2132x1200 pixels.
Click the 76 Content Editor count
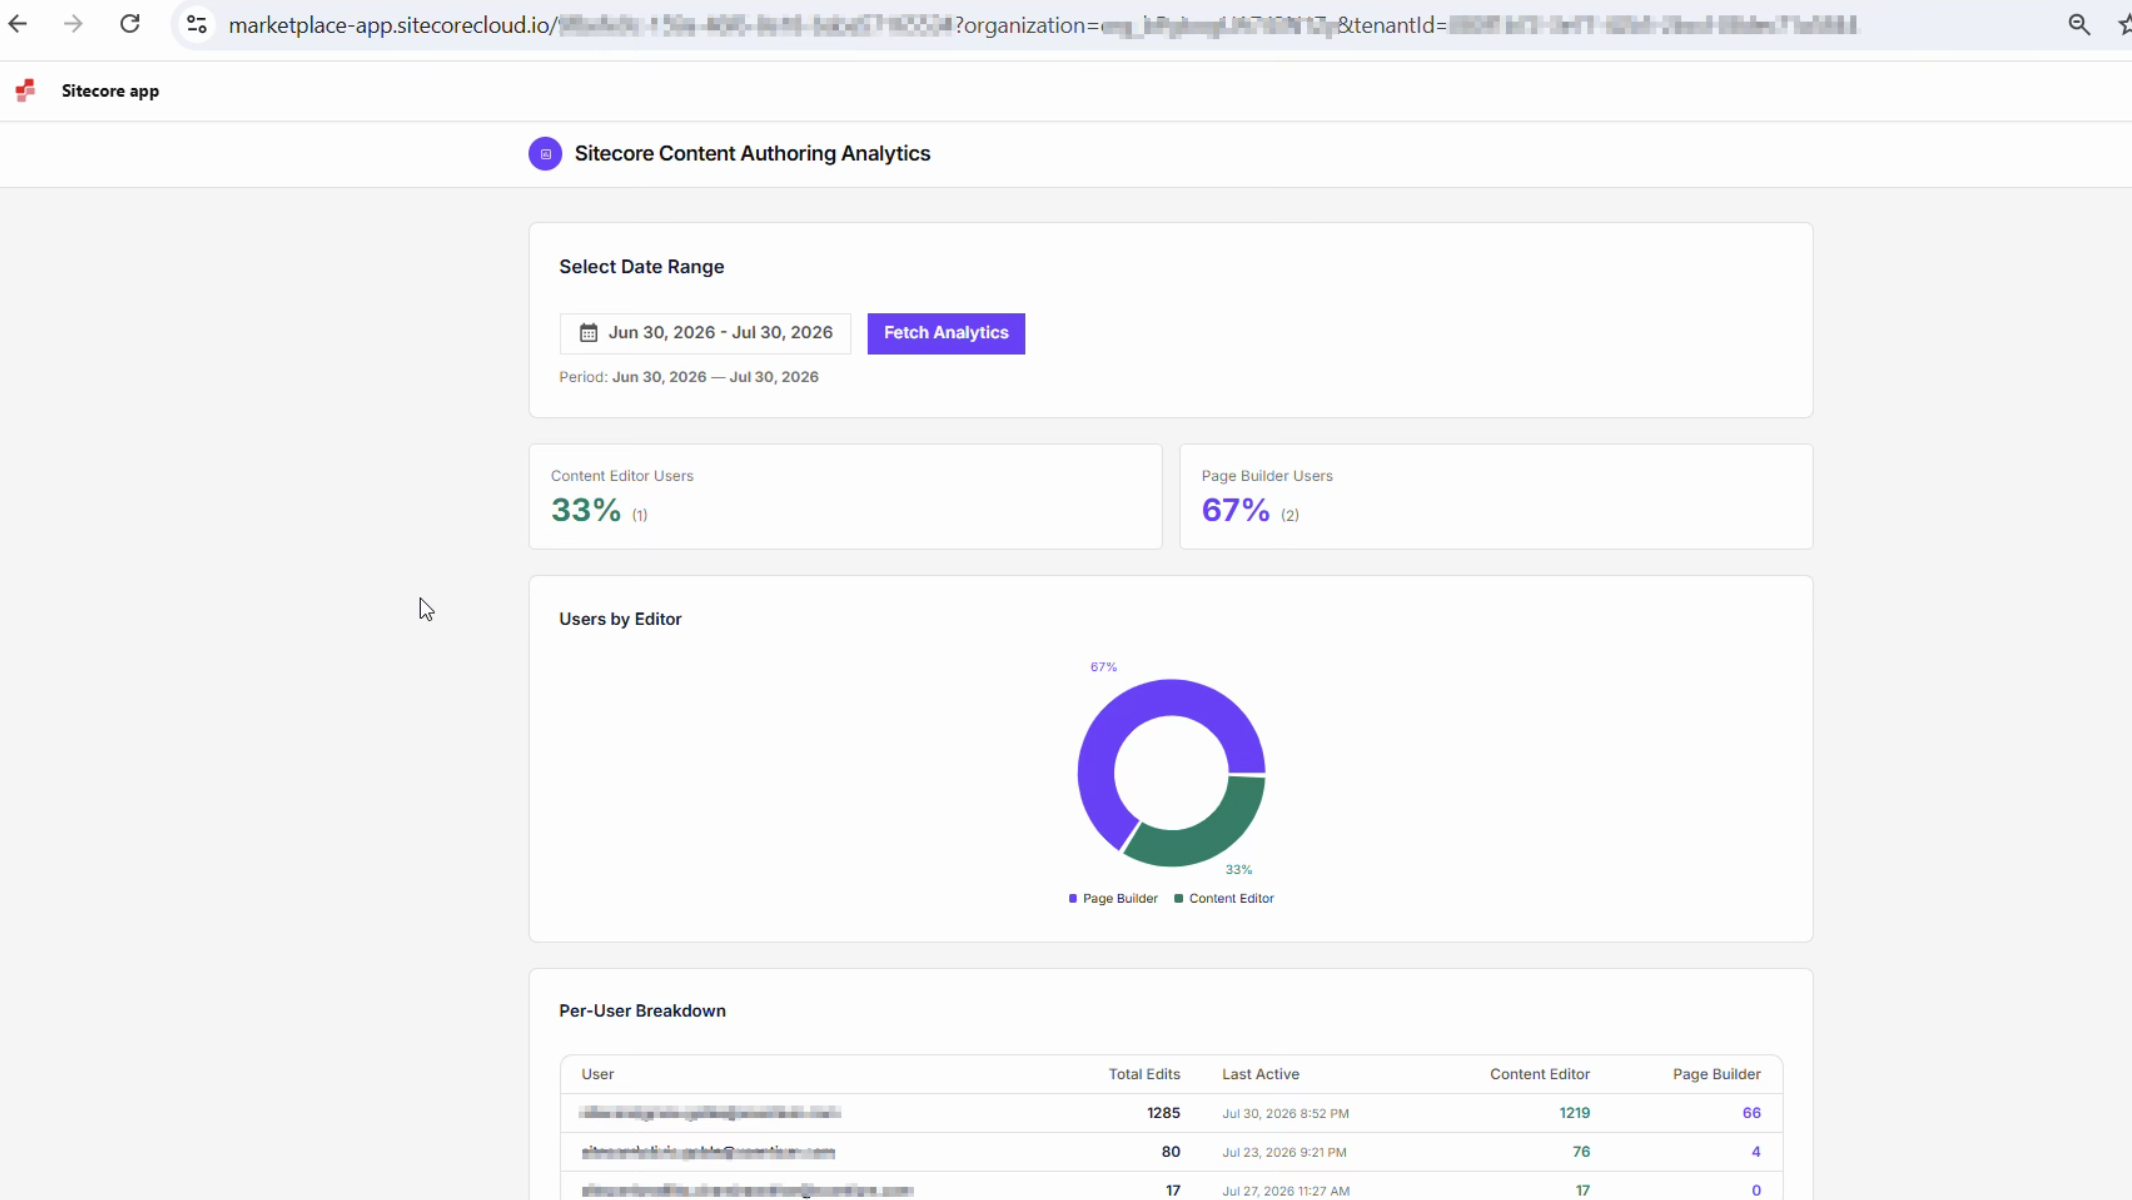click(x=1581, y=1152)
